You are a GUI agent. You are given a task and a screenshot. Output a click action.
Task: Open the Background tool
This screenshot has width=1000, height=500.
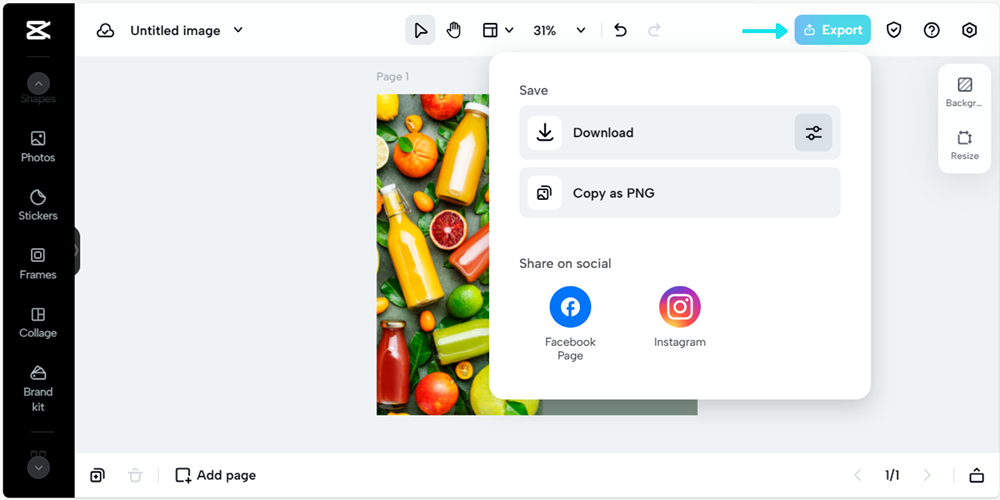pos(964,92)
